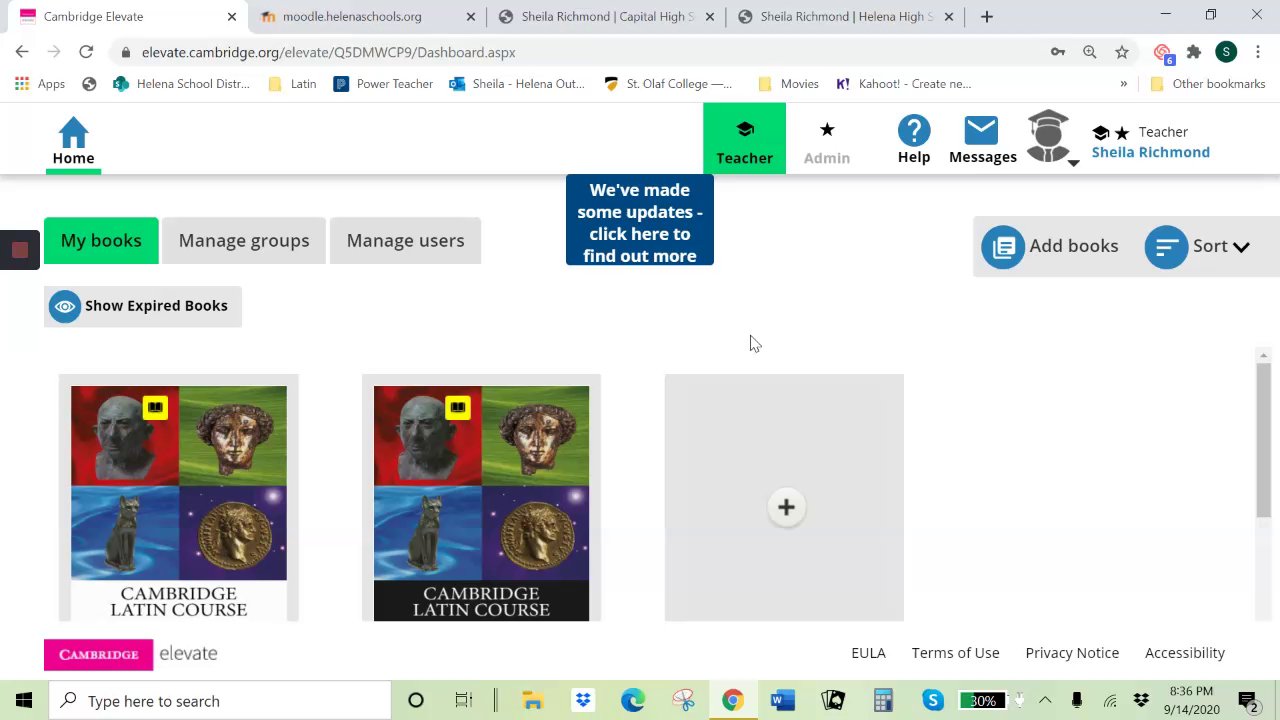The image size is (1280, 720).
Task: Click Add books button
Action: click(1049, 246)
